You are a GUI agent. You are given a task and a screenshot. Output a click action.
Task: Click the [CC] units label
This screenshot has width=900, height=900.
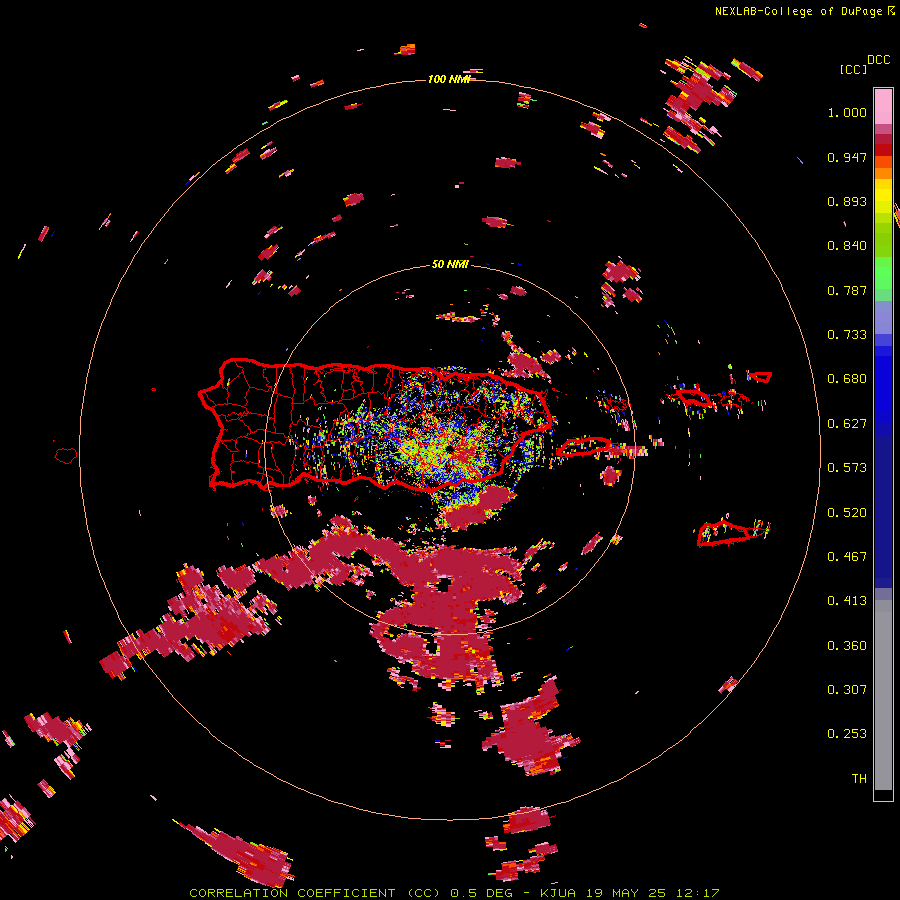[853, 69]
